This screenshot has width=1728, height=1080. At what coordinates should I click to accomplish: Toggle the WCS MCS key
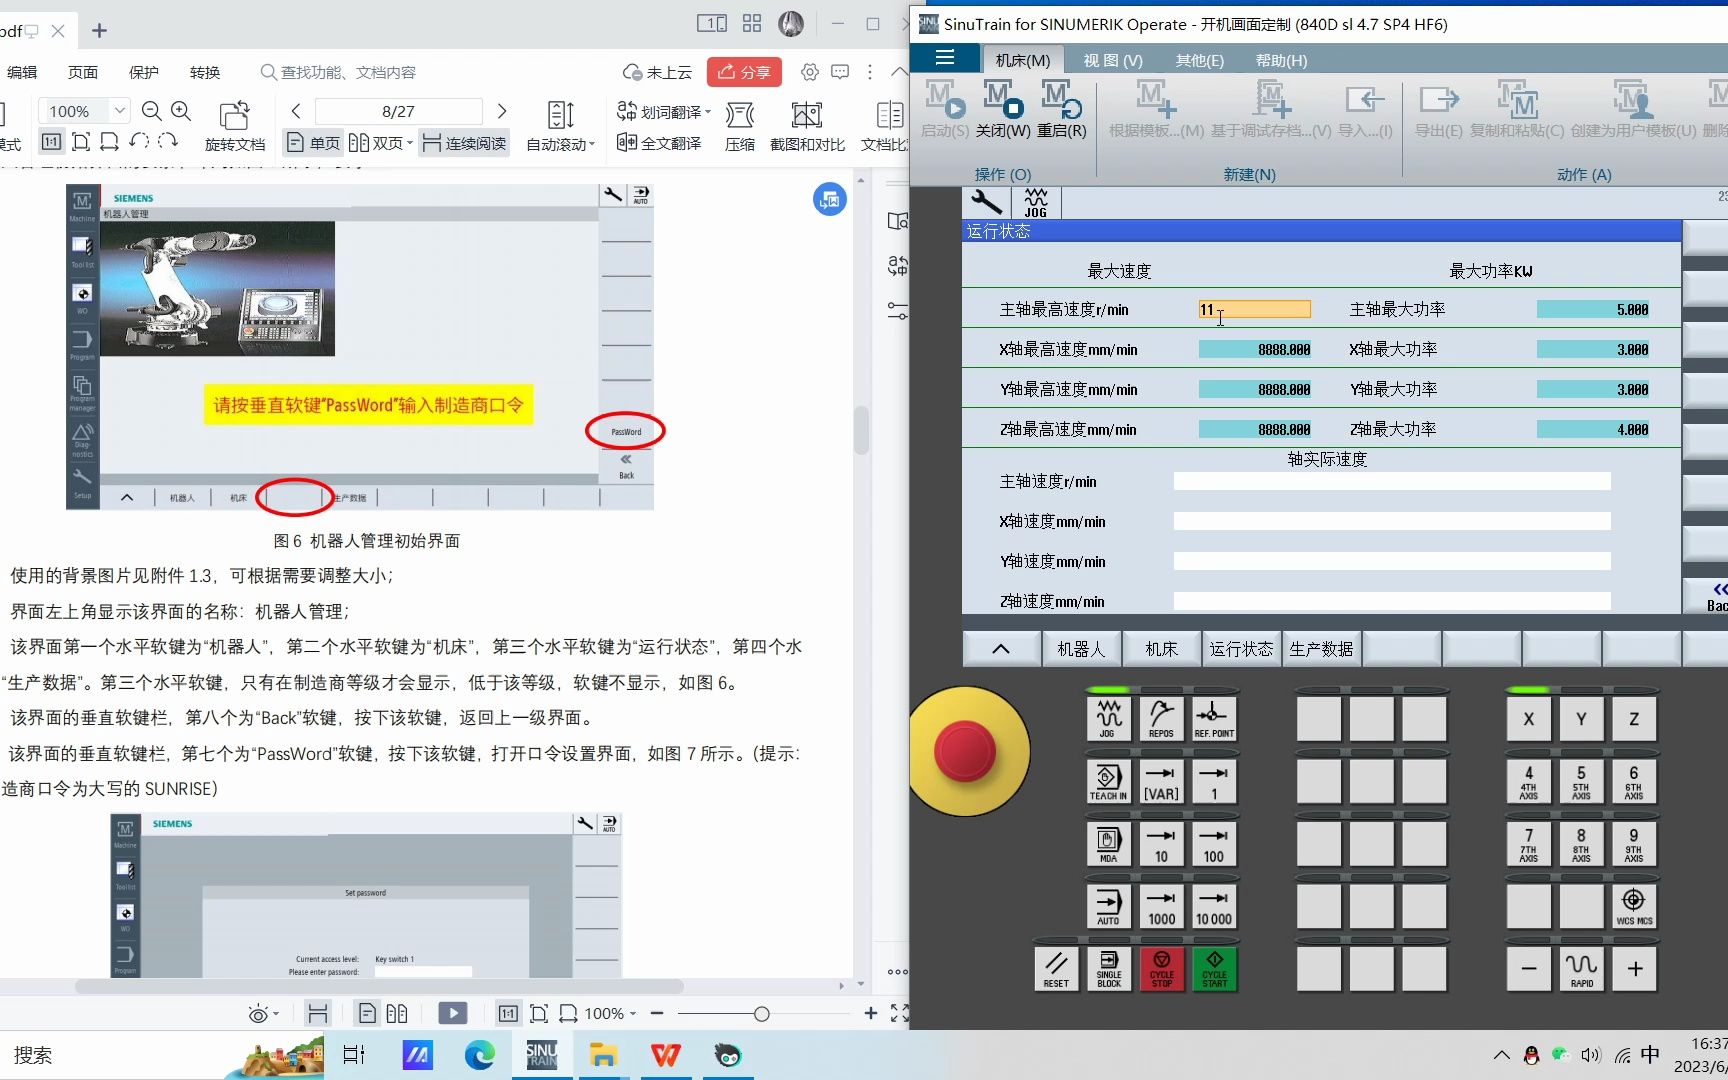click(1634, 906)
